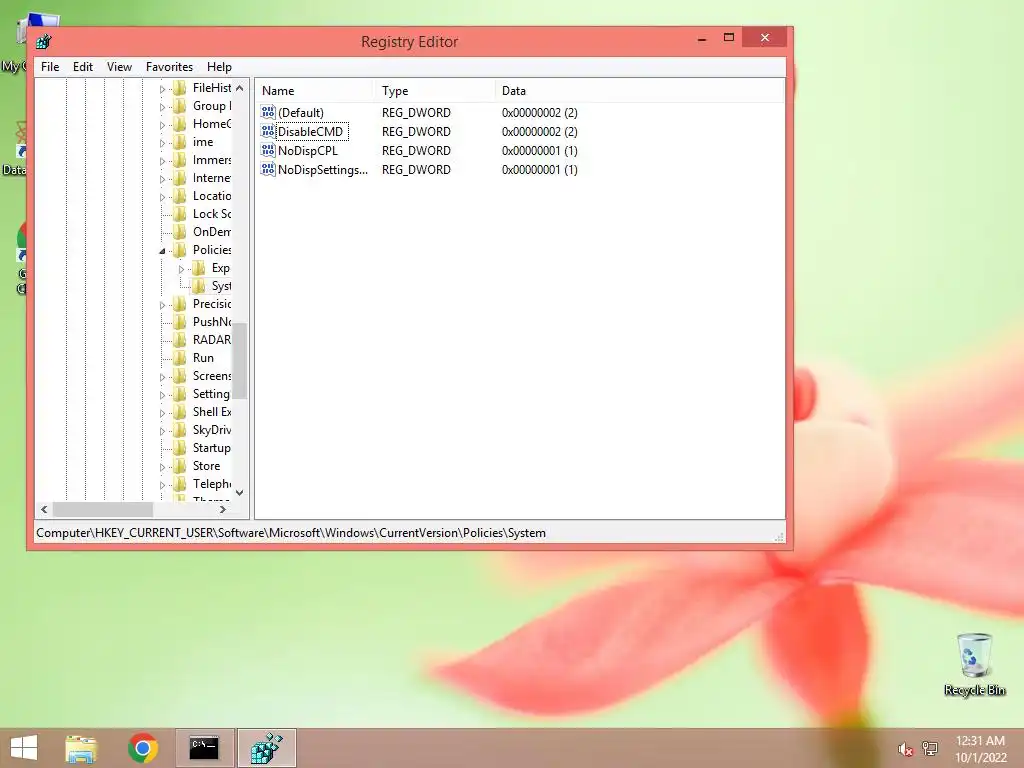Click the muted volume tray icon
This screenshot has width=1024, height=768.
(905, 749)
